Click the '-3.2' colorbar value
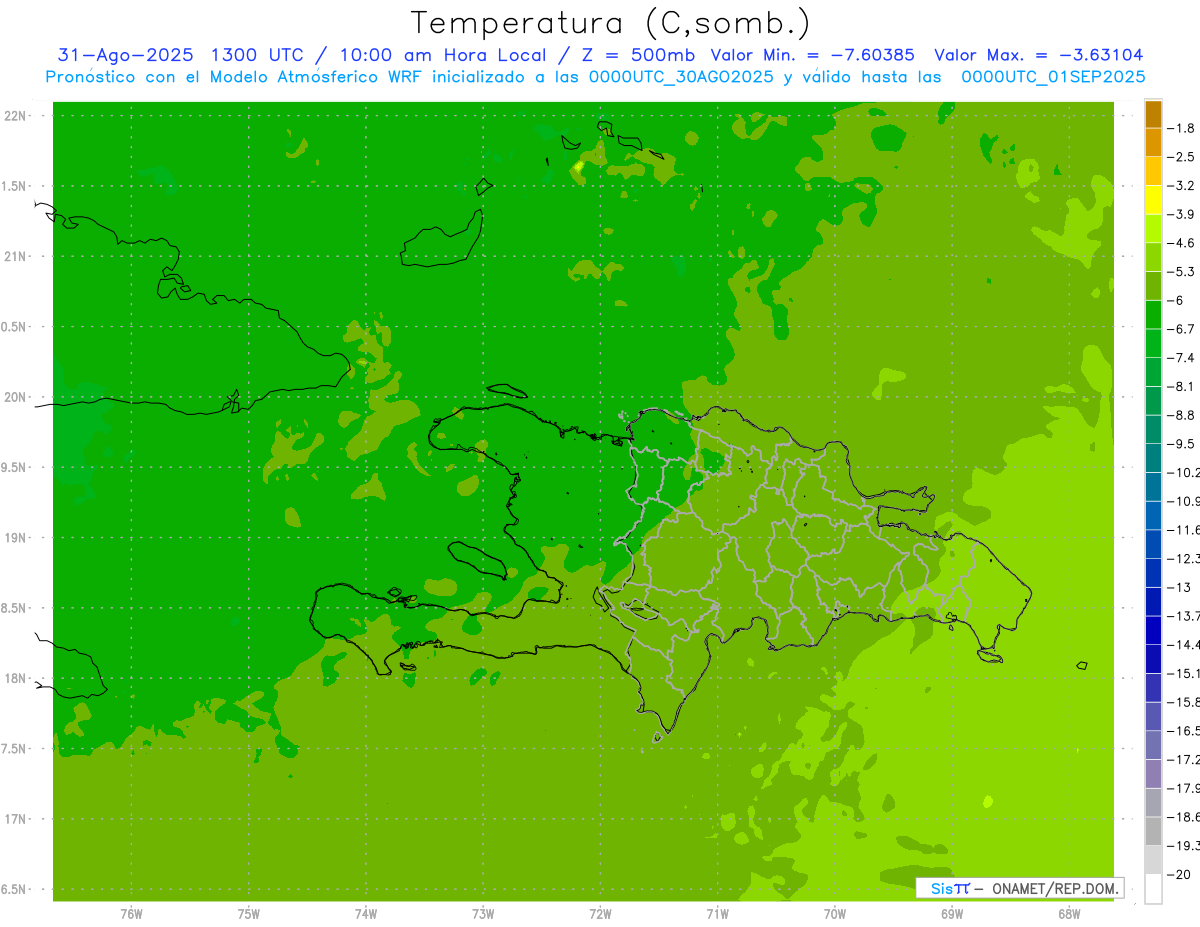Image resolution: width=1200 pixels, height=927 pixels. [x=1182, y=186]
